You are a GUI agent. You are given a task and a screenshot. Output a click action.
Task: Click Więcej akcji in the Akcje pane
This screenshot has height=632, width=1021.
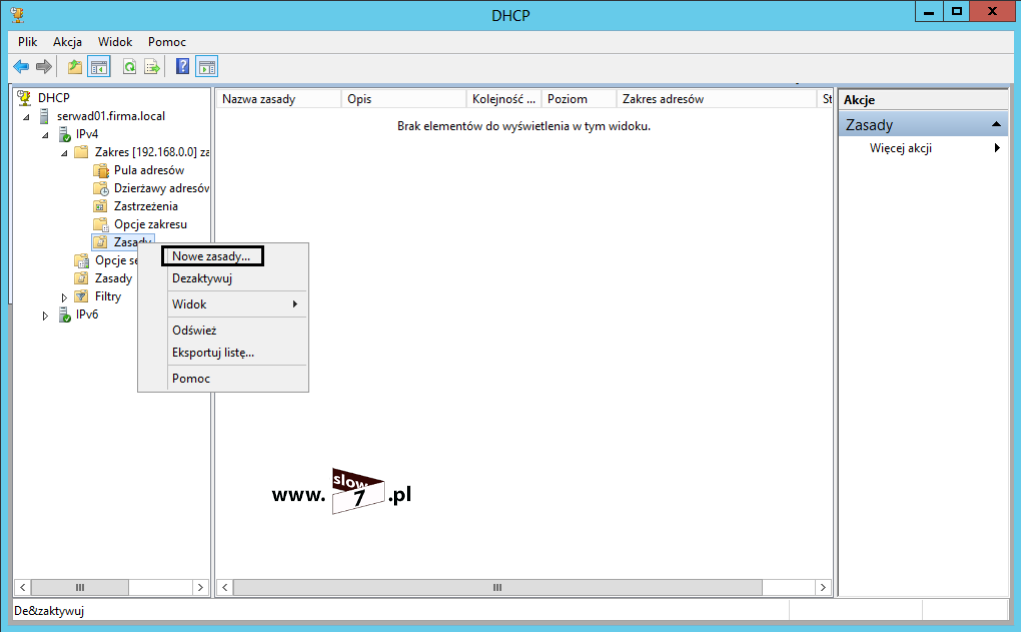tap(901, 148)
